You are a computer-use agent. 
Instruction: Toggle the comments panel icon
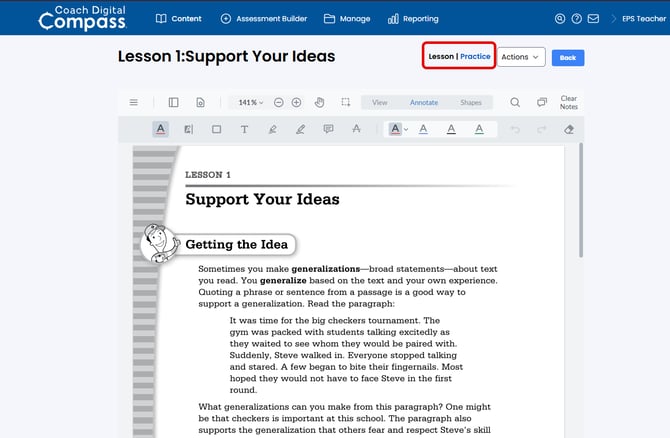coord(542,102)
